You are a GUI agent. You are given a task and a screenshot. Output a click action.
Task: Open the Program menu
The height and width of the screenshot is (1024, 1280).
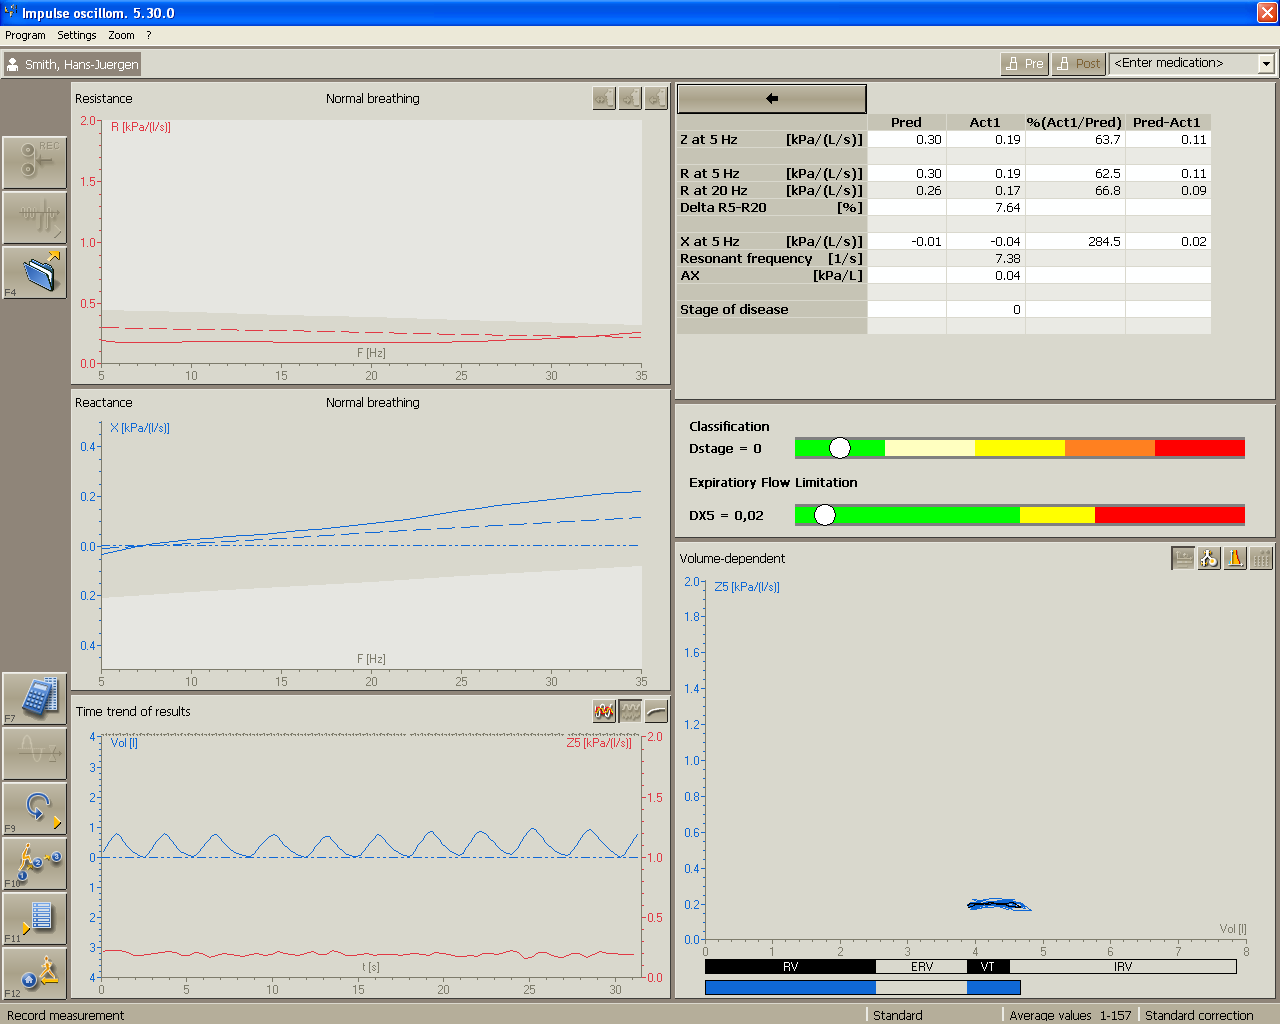pos(25,35)
